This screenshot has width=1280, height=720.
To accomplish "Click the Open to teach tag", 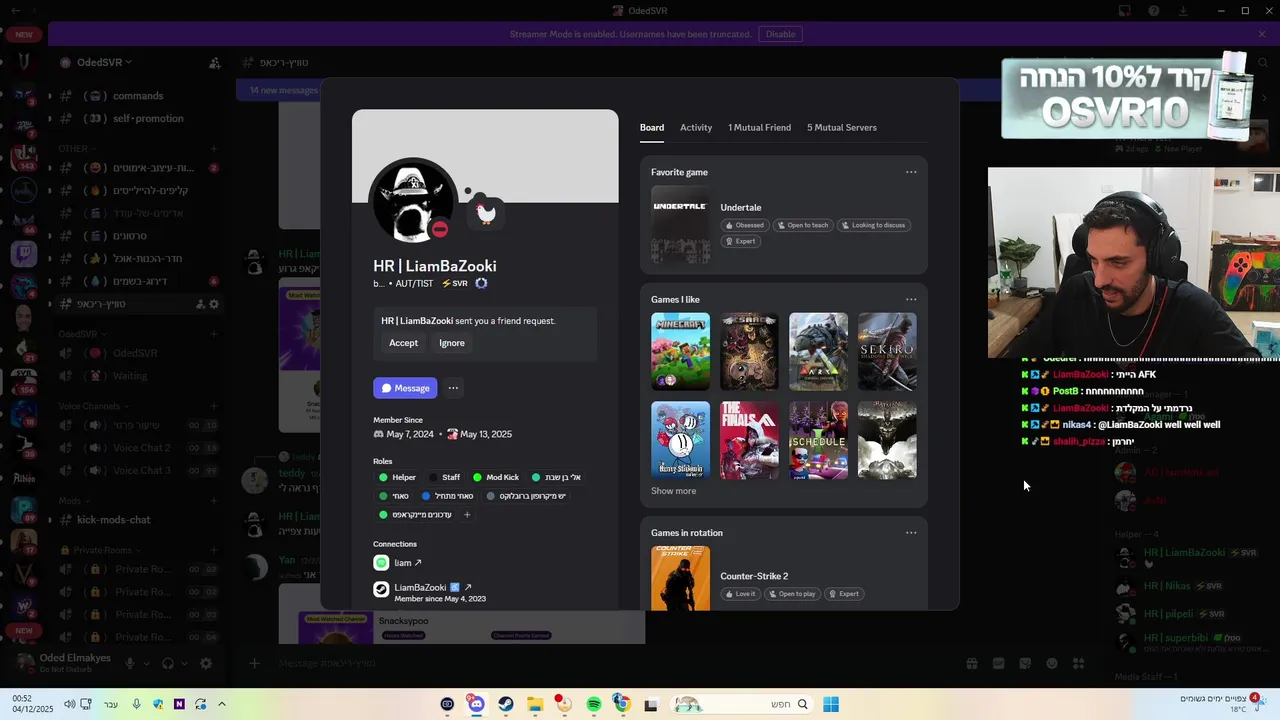I will pos(803,225).
